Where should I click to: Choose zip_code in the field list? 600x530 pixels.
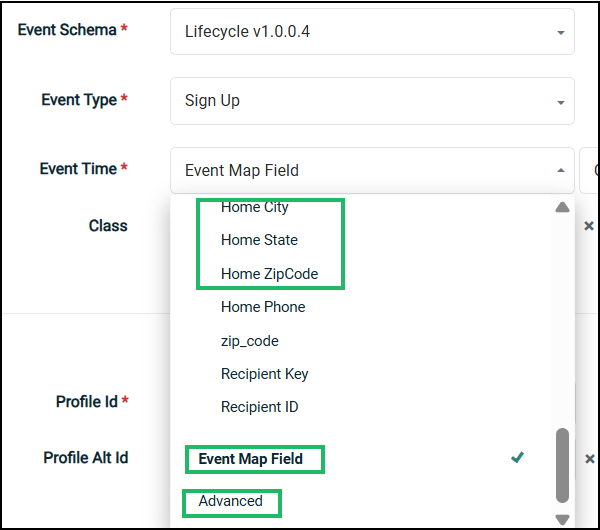[x=250, y=341]
